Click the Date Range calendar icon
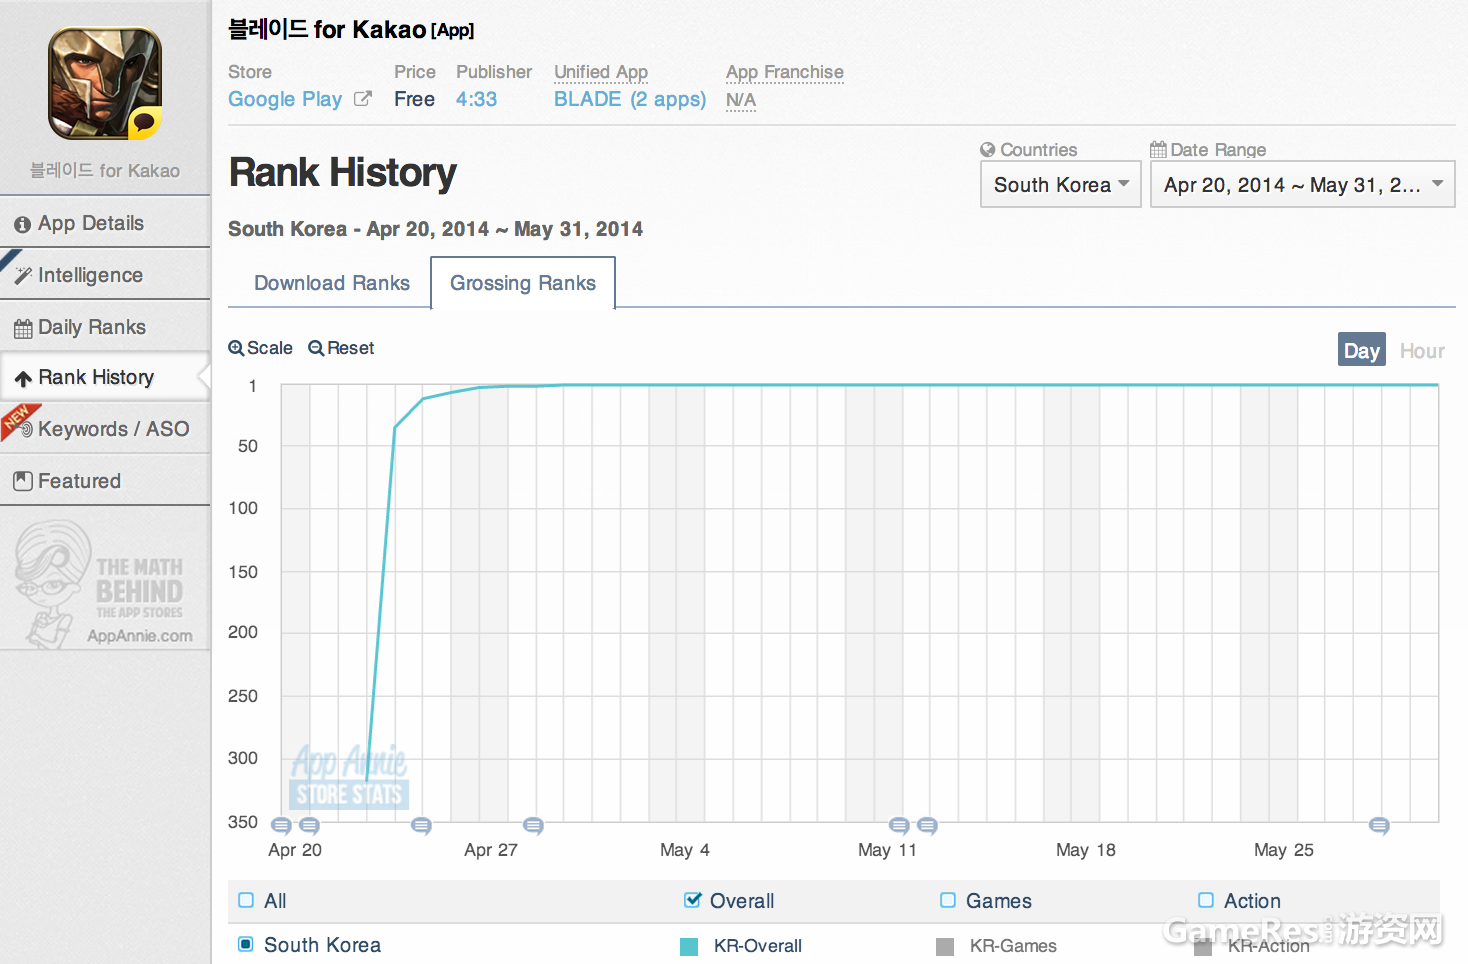The height and width of the screenshot is (964, 1468). tap(1158, 150)
